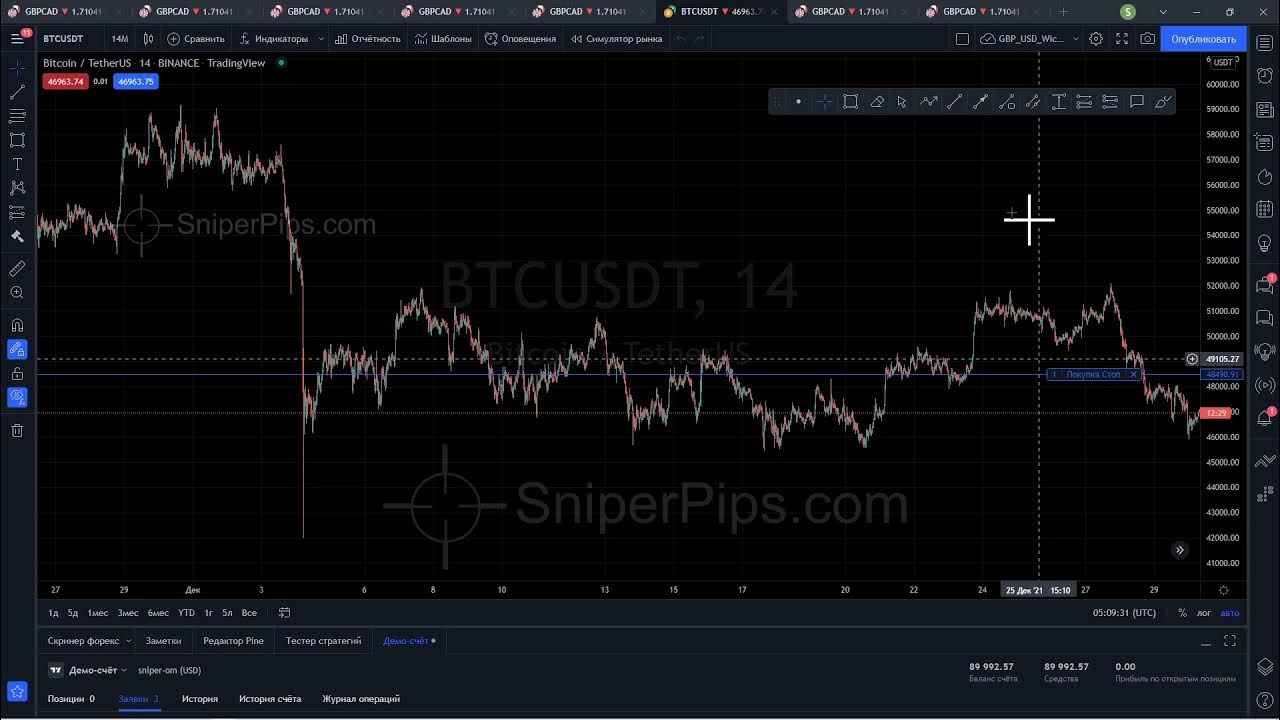The height and width of the screenshot is (720, 1280).
Task: Select the callout comment tool in favorites toolbar
Action: point(1136,101)
